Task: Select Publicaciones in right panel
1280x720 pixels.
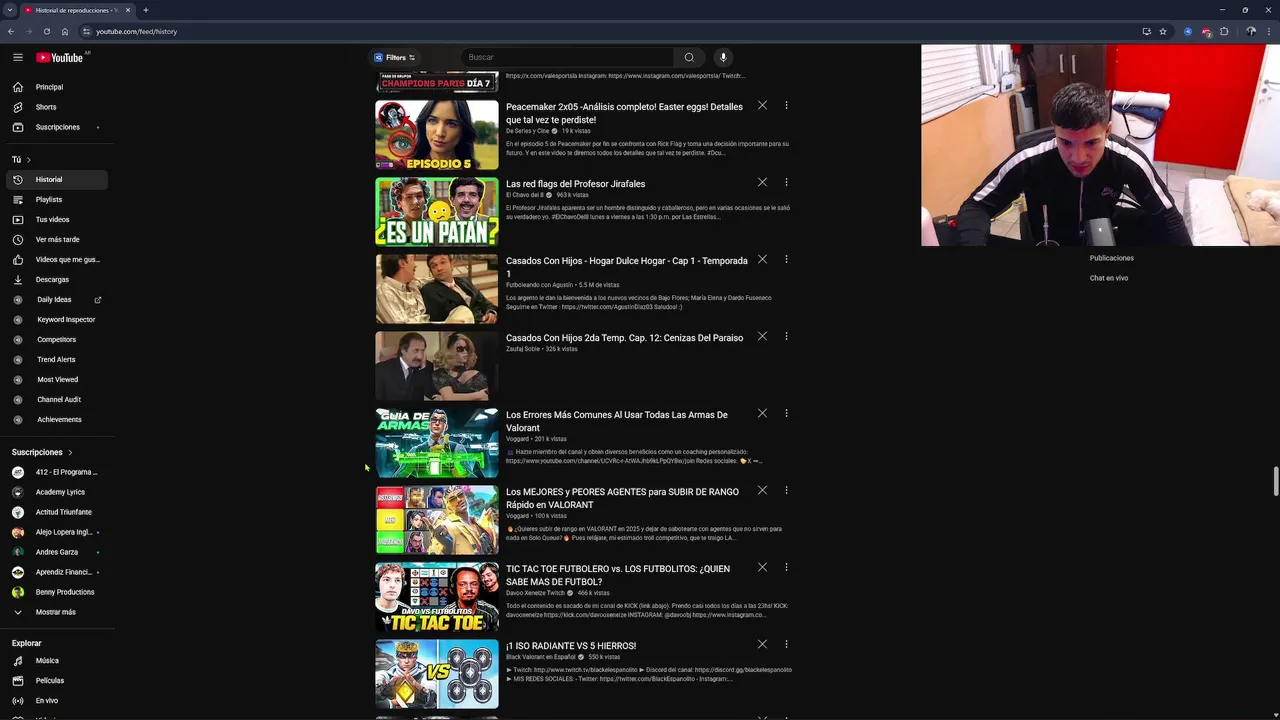Action: pyautogui.click(x=1111, y=258)
